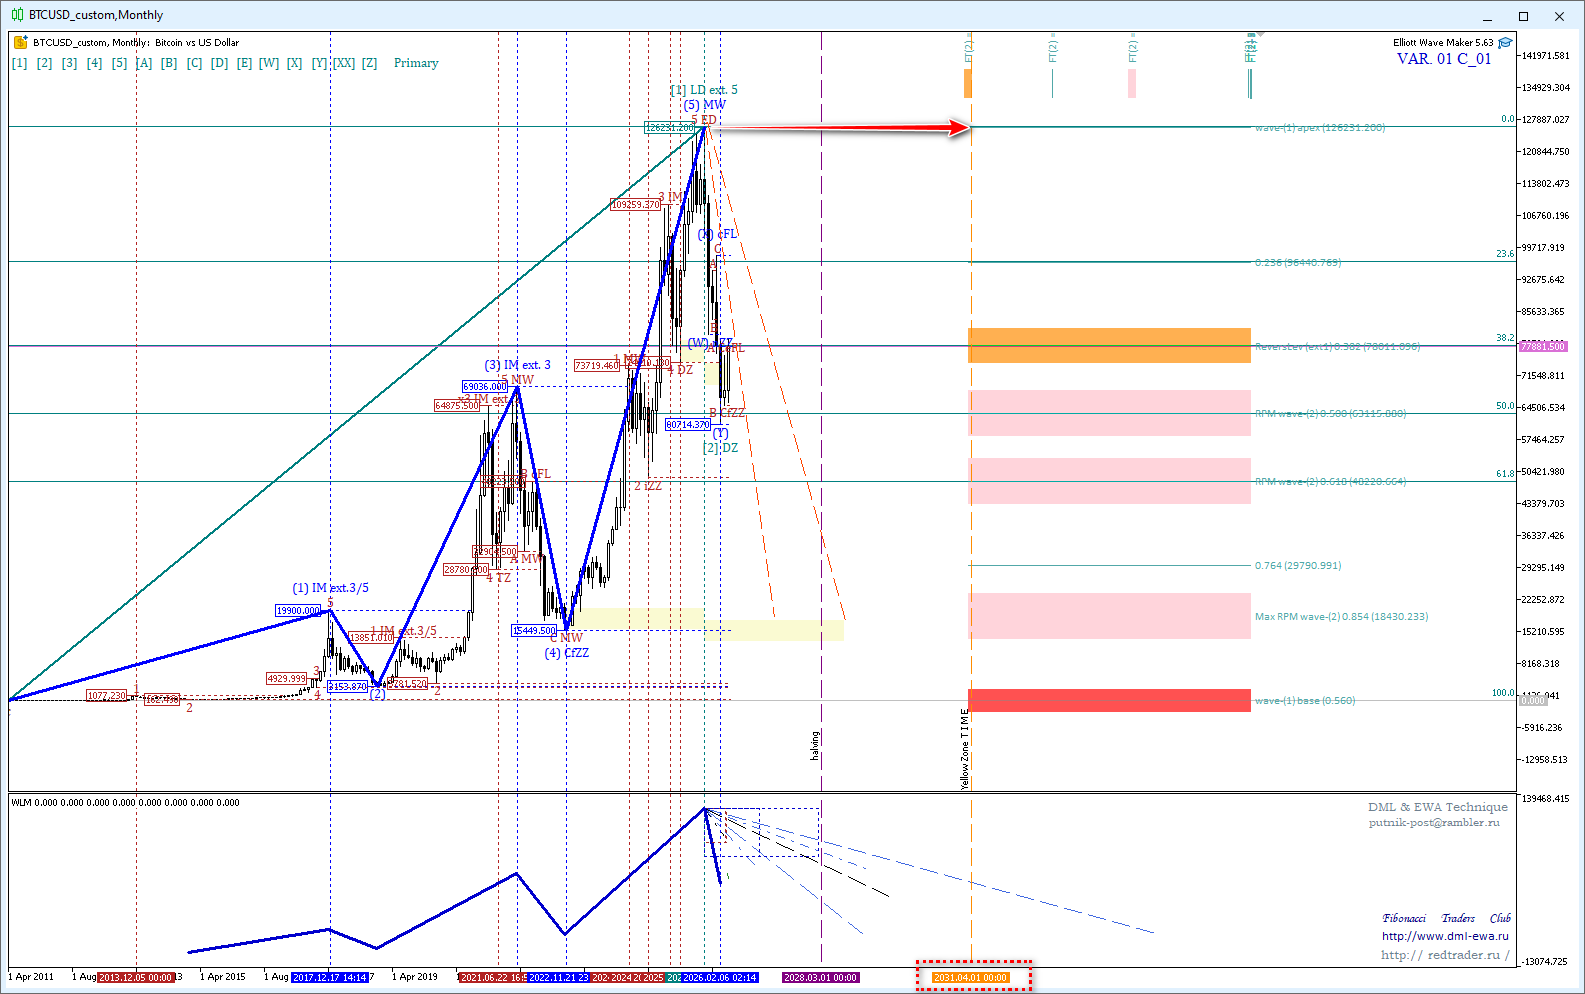Viewport: 1585px width, 994px height.
Task: Open the www.dml-ewa.ru link
Action: point(1445,936)
